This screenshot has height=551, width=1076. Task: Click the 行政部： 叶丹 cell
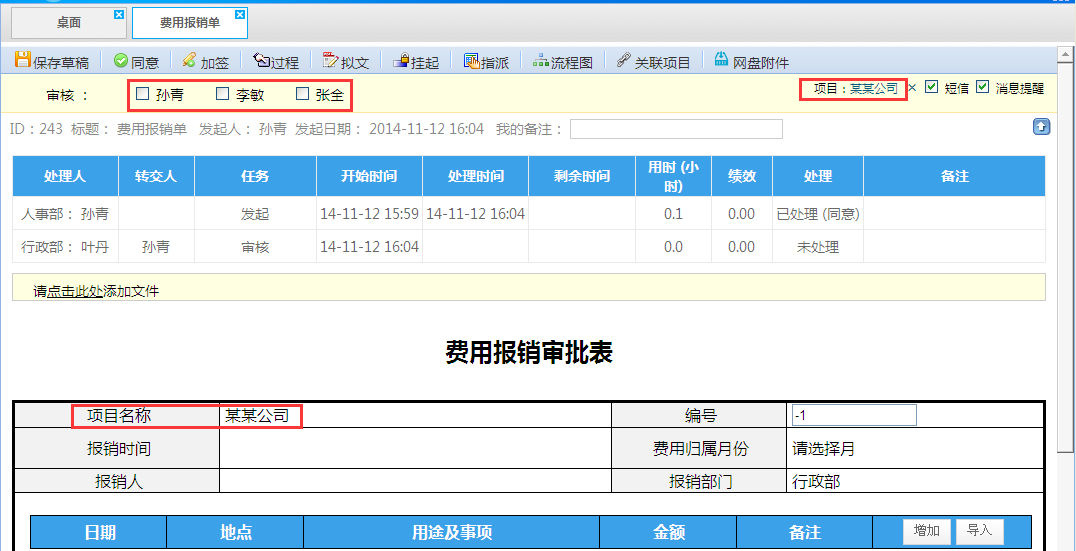tap(65, 247)
